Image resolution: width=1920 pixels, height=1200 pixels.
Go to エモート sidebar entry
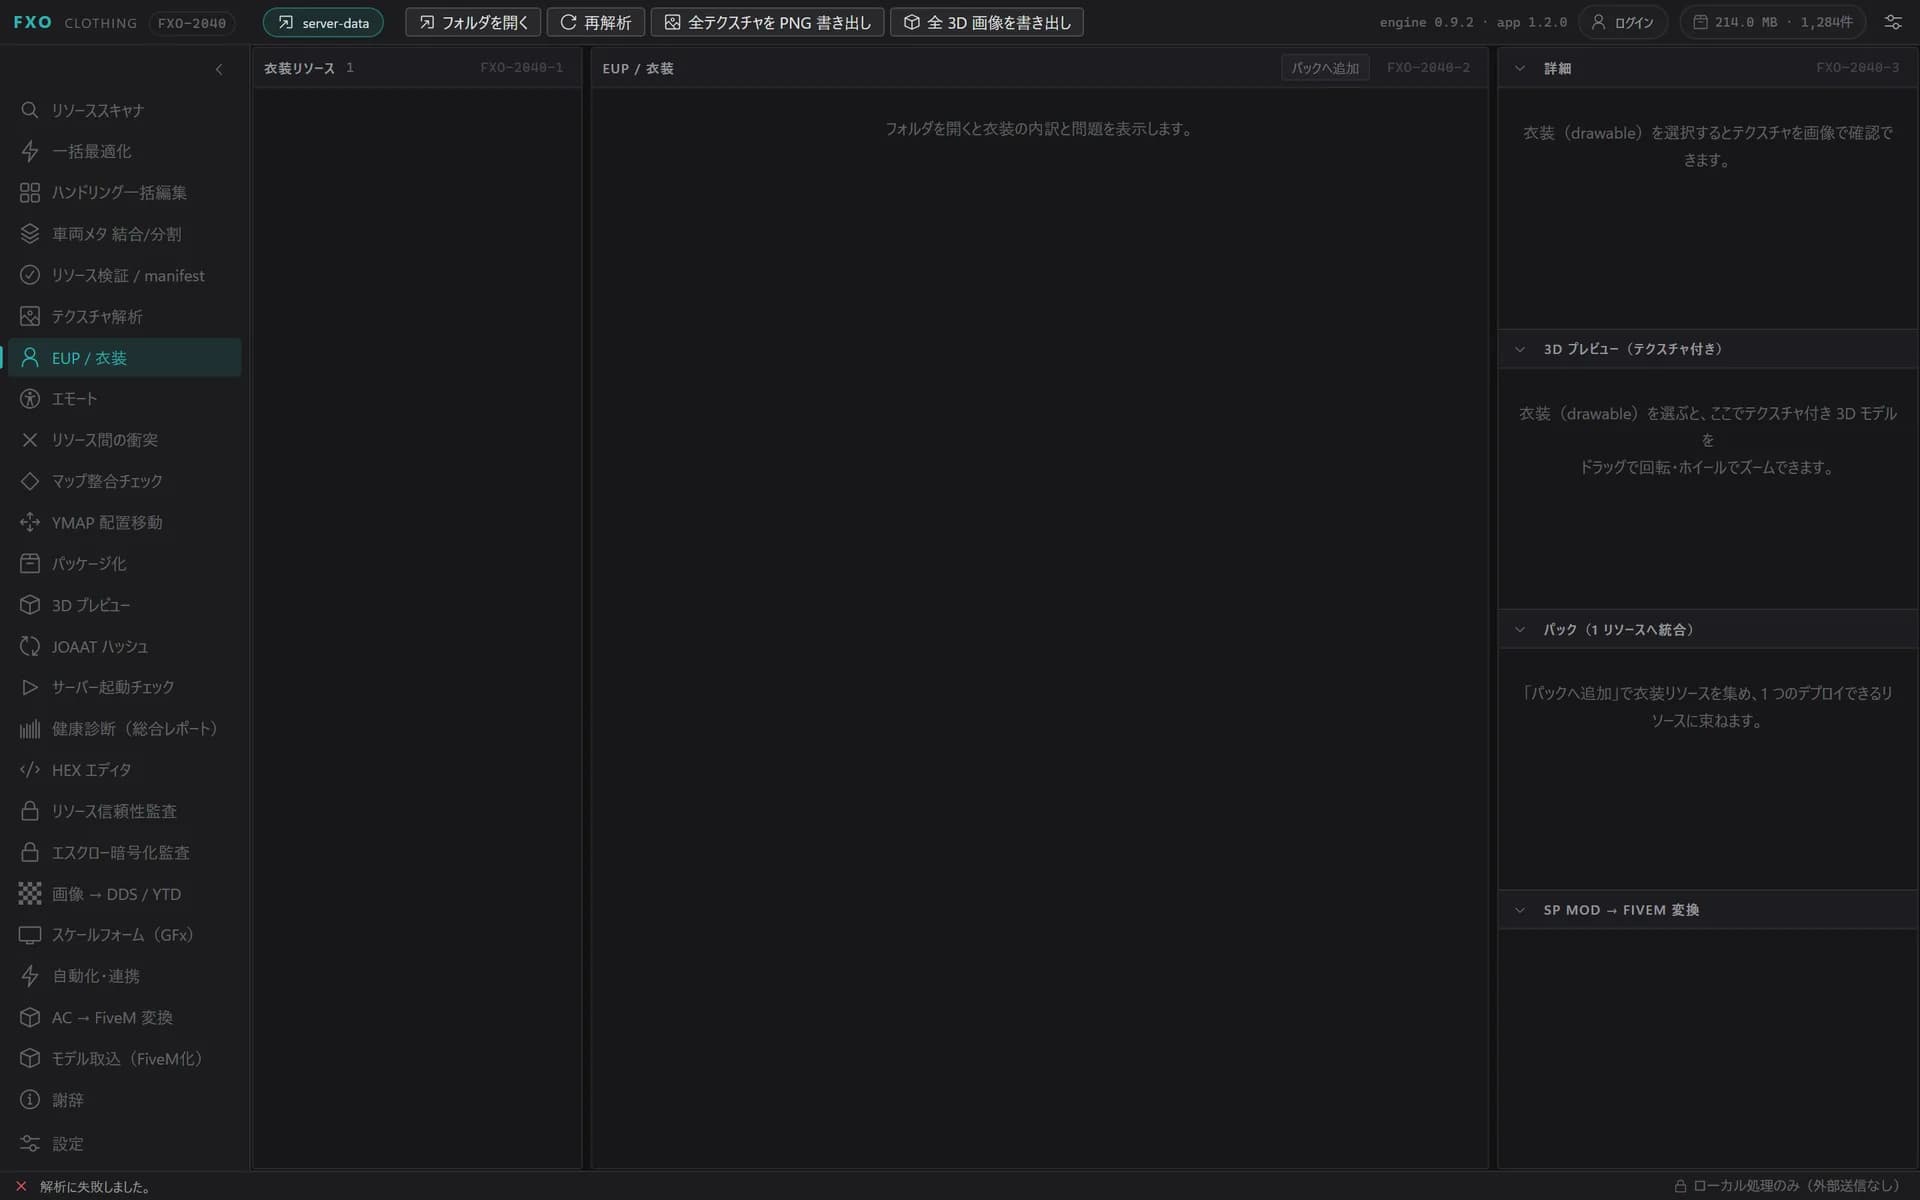[x=124, y=399]
